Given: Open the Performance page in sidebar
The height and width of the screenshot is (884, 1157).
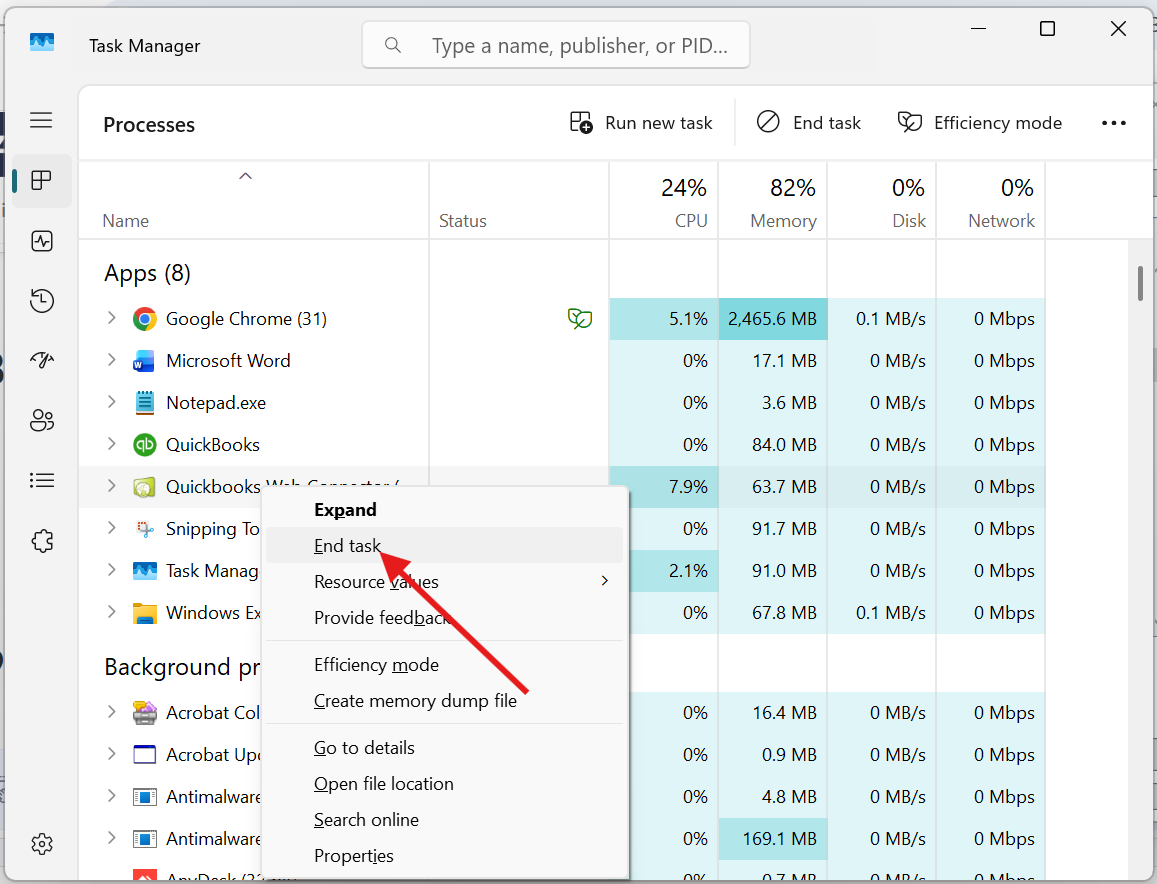Looking at the screenshot, I should coord(41,241).
